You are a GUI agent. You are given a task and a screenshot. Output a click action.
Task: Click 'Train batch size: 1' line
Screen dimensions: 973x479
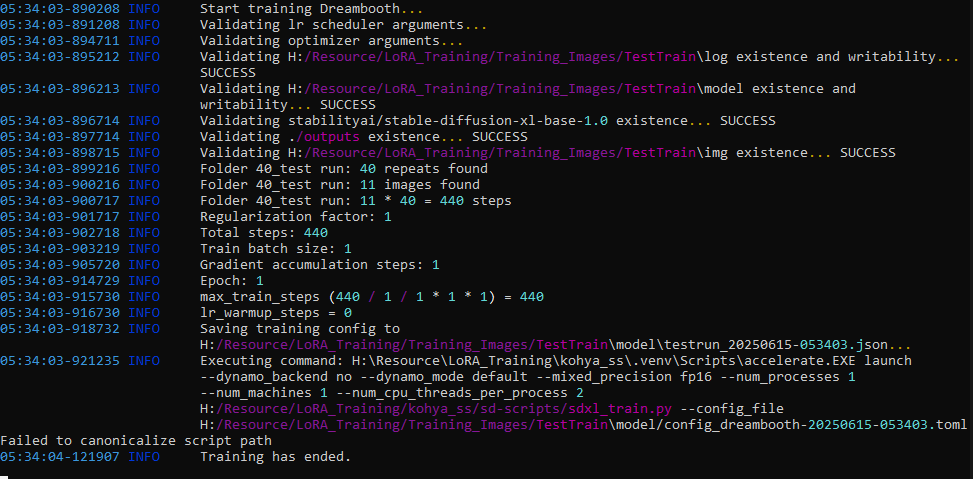click(276, 248)
